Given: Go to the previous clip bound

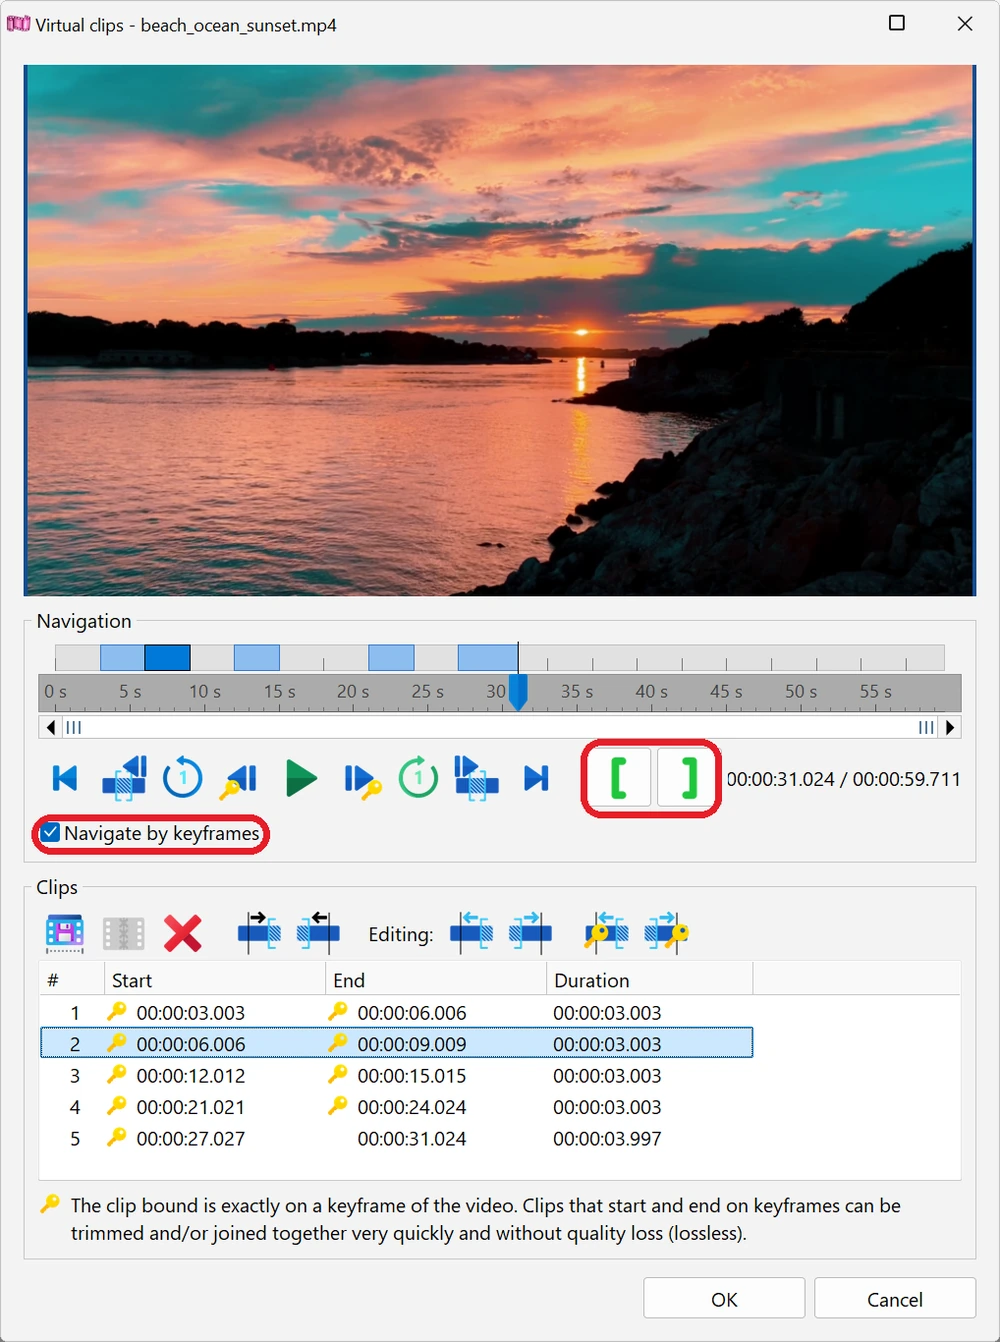Looking at the screenshot, I should click(x=124, y=778).
